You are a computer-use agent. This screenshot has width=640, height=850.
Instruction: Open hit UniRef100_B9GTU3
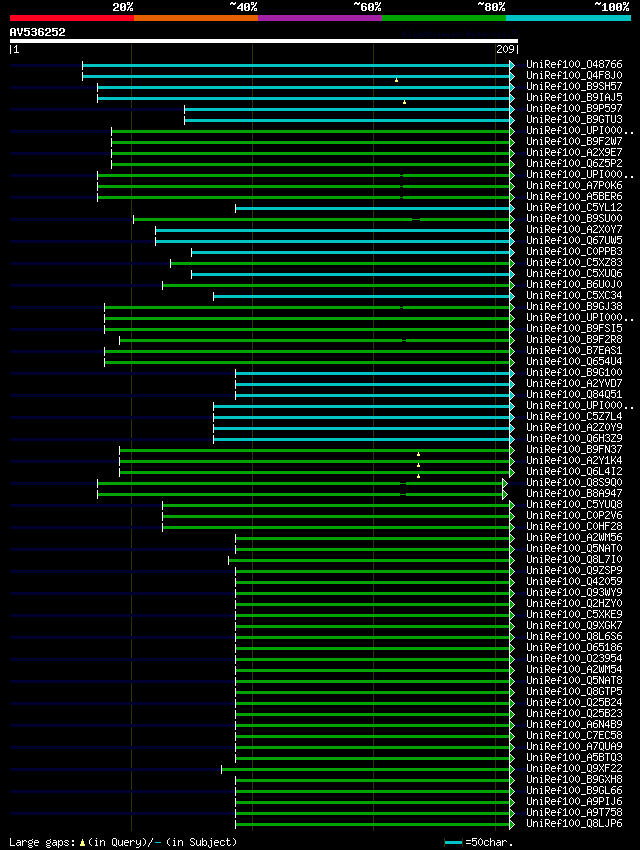574,119
